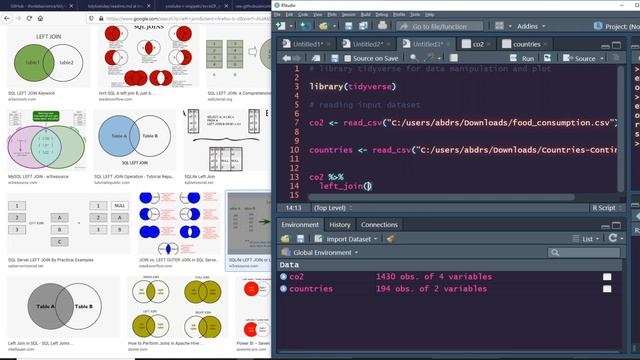Click the Print icon in RStudio toolbar
This screenshot has height=360, width=640.
coord(382,26)
